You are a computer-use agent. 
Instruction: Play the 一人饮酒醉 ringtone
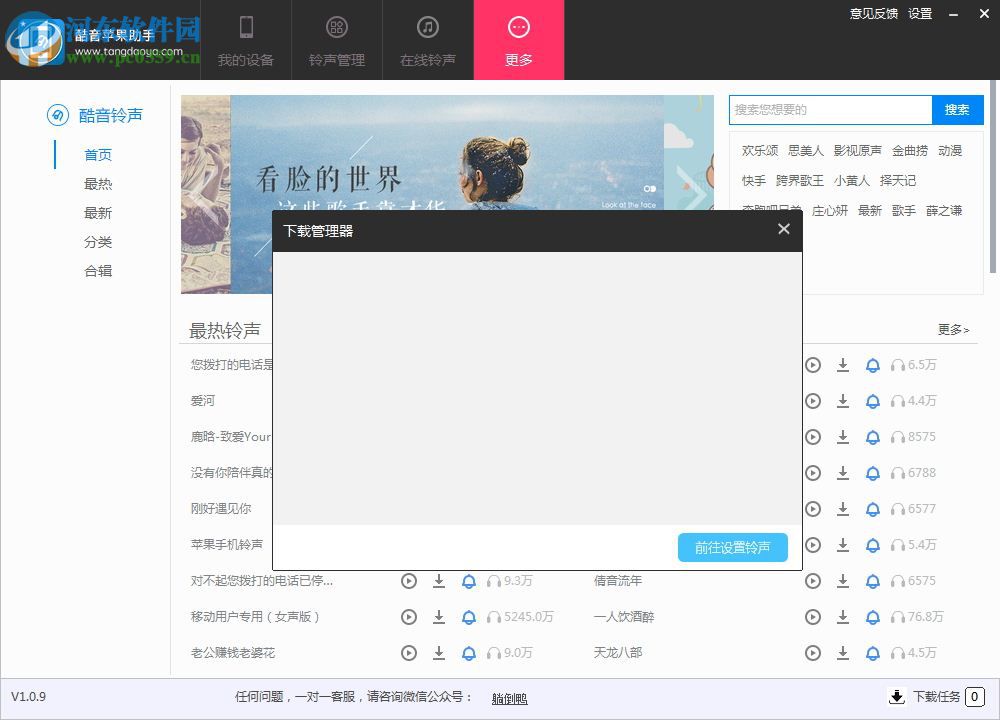813,617
